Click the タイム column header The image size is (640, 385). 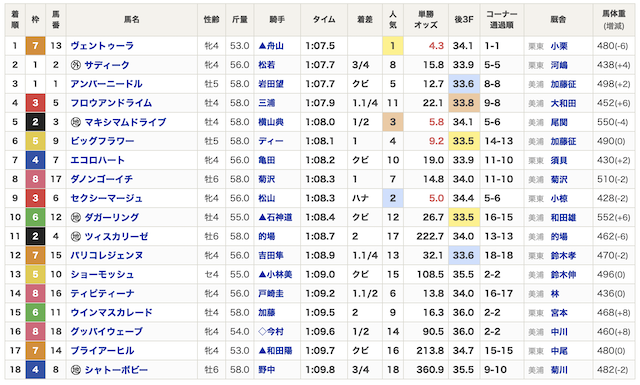(324, 19)
